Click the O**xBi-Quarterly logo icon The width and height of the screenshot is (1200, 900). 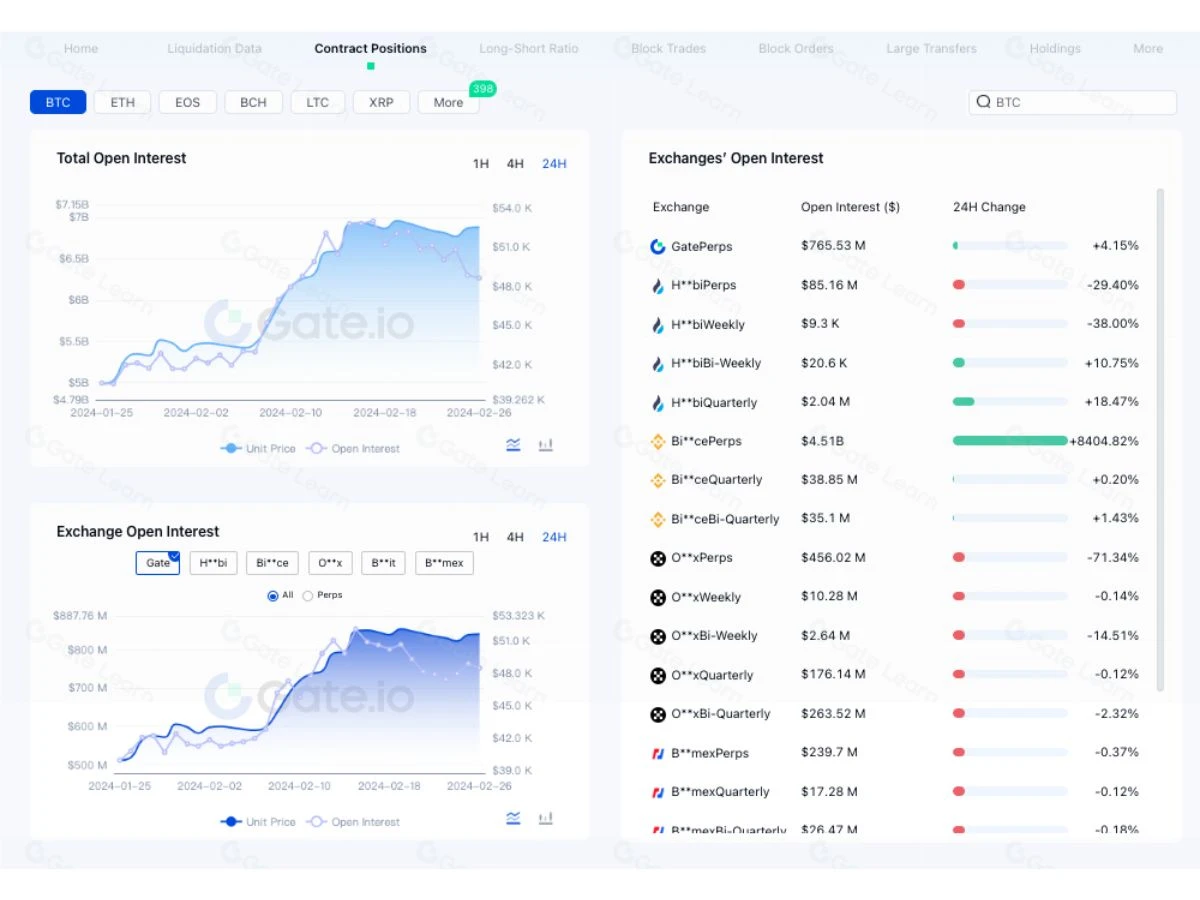tap(658, 714)
